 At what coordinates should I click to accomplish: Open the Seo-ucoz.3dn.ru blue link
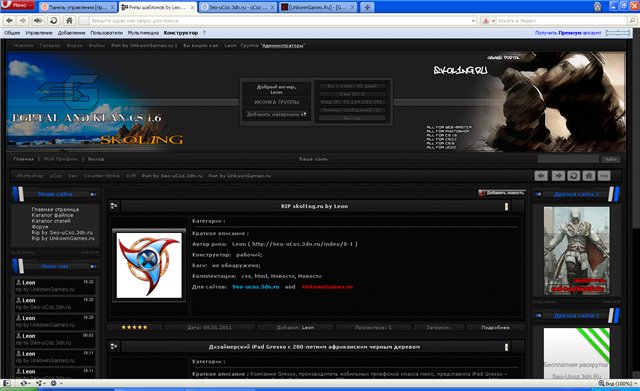[x=256, y=287]
